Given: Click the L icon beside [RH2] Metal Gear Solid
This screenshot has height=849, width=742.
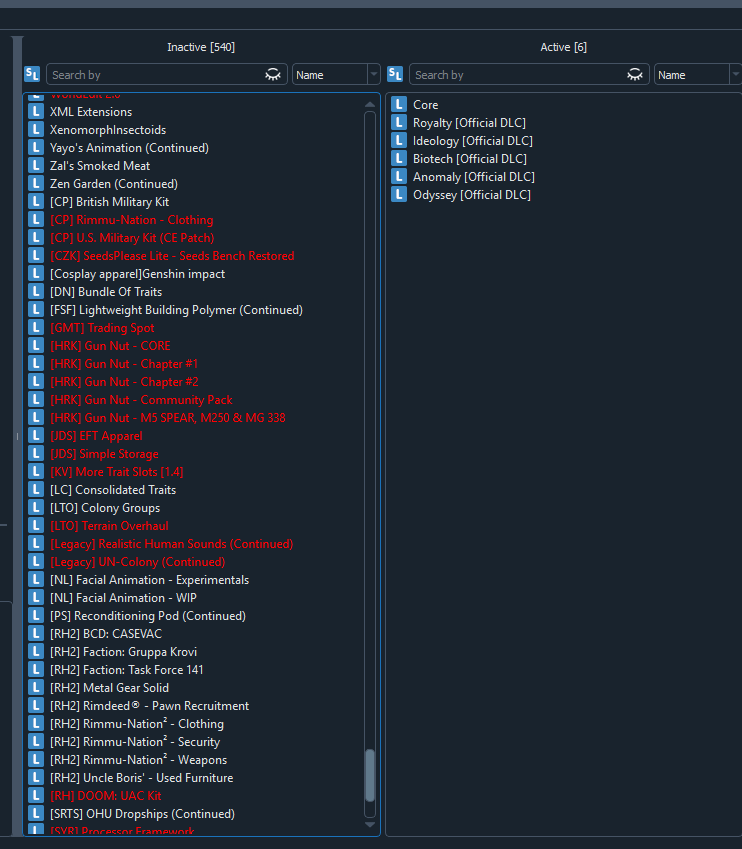Looking at the screenshot, I should pyautogui.click(x=36, y=688).
